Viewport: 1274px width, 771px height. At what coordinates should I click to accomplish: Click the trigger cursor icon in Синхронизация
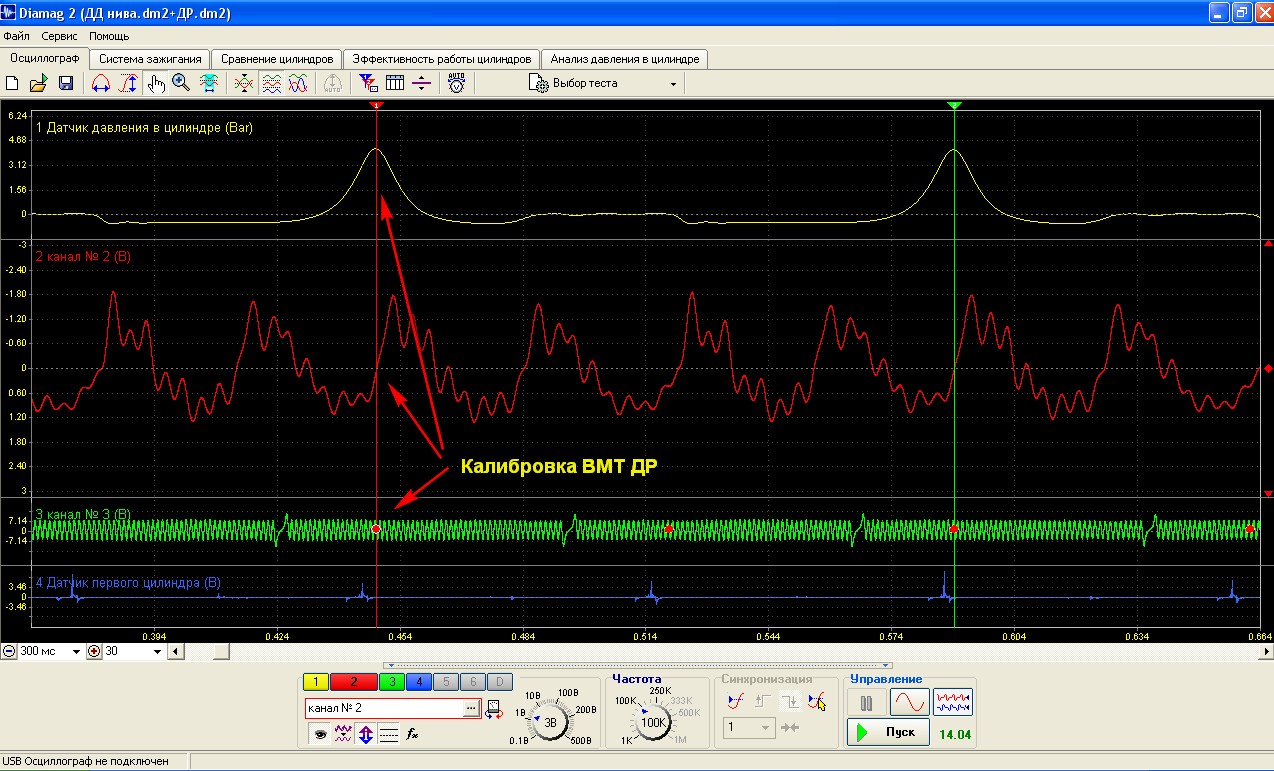pyautogui.click(x=816, y=701)
